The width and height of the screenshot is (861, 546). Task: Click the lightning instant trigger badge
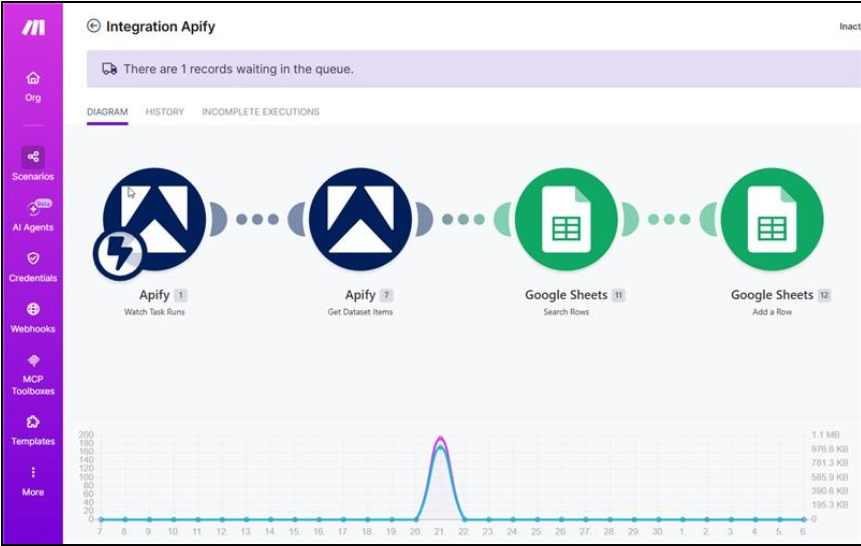click(x=119, y=254)
